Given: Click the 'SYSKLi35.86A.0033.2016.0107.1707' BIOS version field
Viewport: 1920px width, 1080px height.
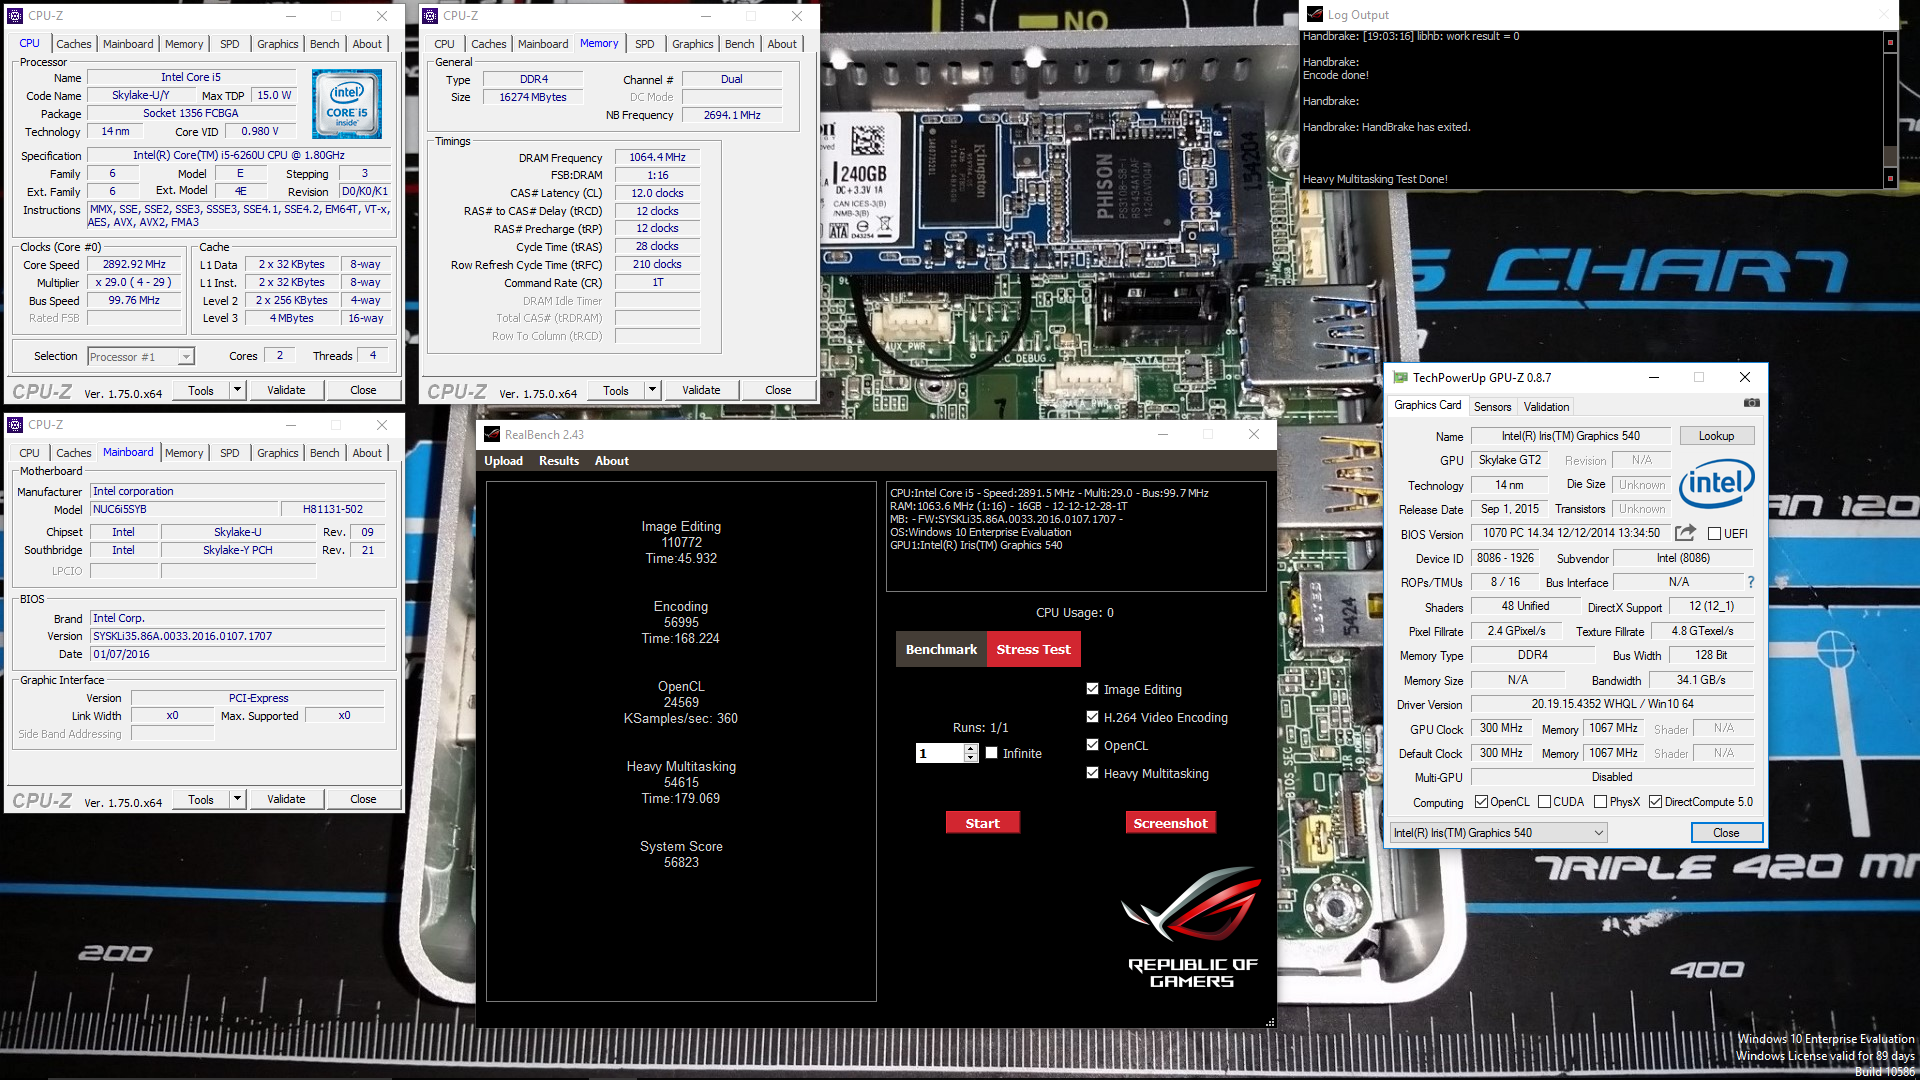Looking at the screenshot, I should (x=238, y=636).
